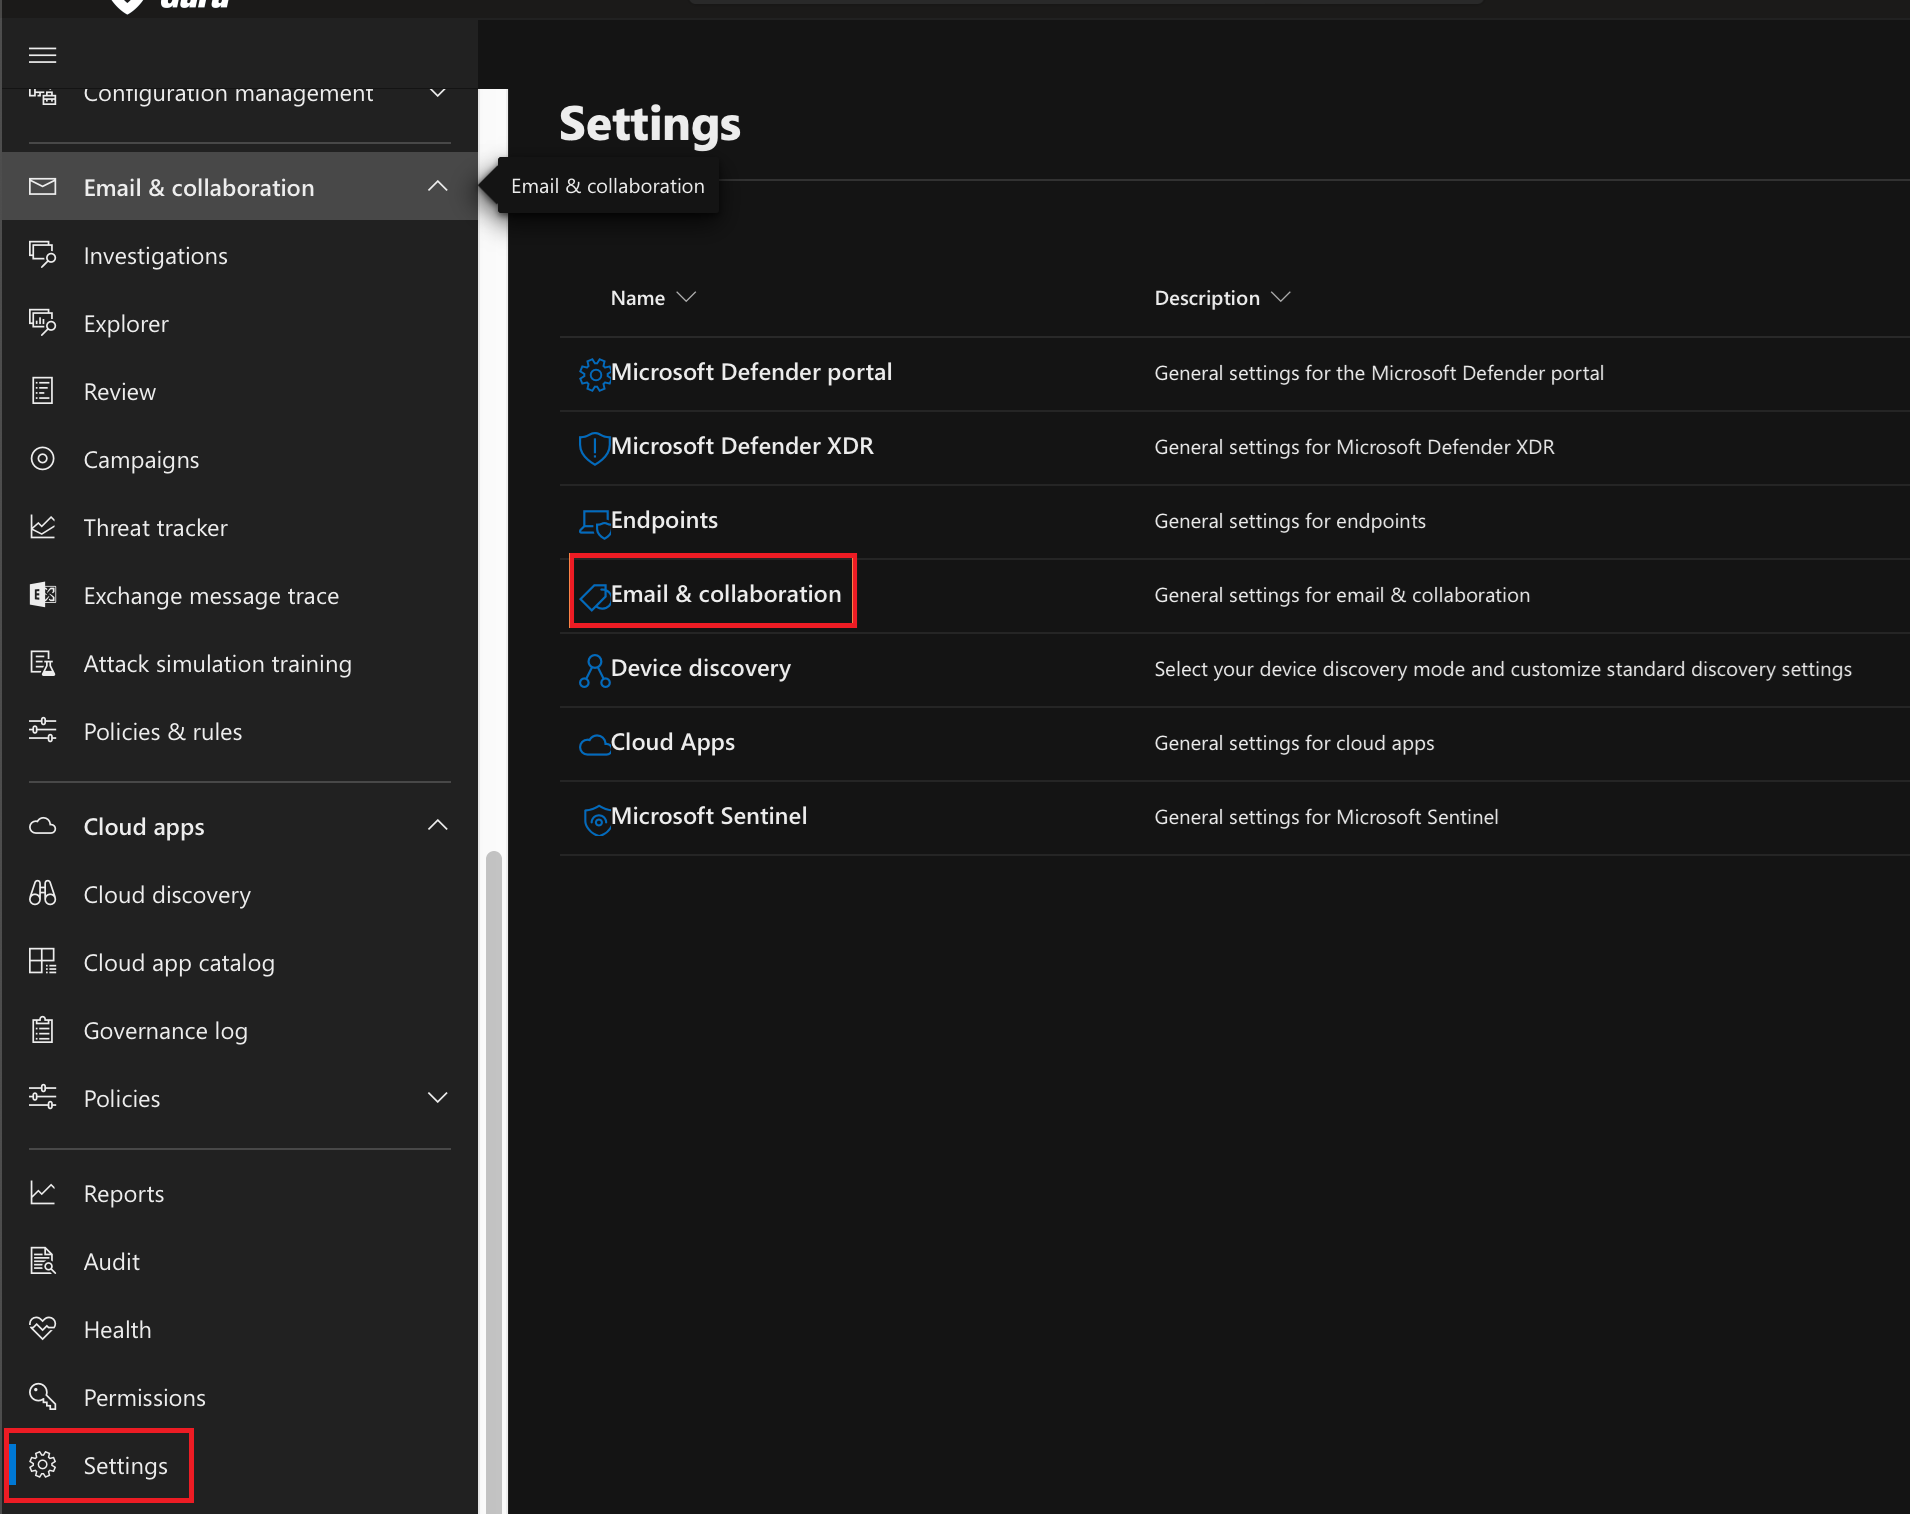The height and width of the screenshot is (1514, 1910).
Task: Click the Explorer sidebar icon
Action: (x=42, y=323)
